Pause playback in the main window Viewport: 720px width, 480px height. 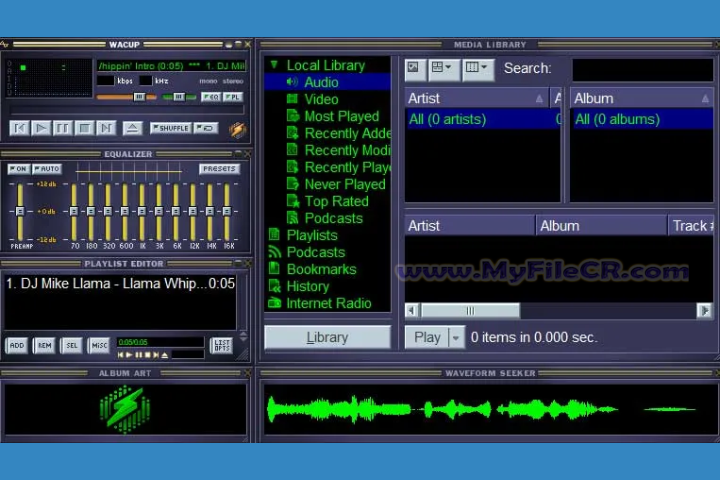62,128
